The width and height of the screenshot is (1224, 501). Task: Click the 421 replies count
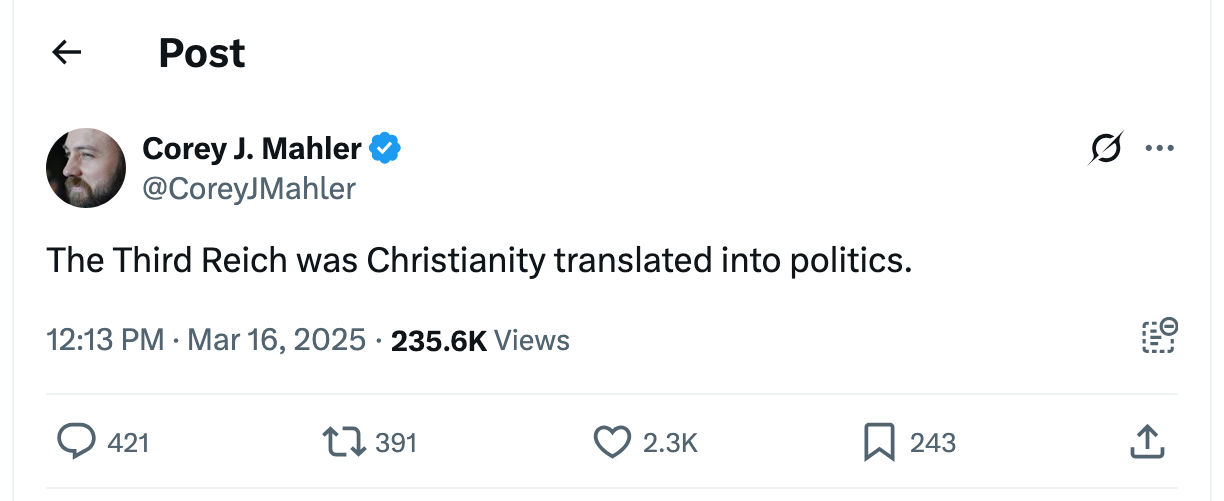(x=128, y=443)
